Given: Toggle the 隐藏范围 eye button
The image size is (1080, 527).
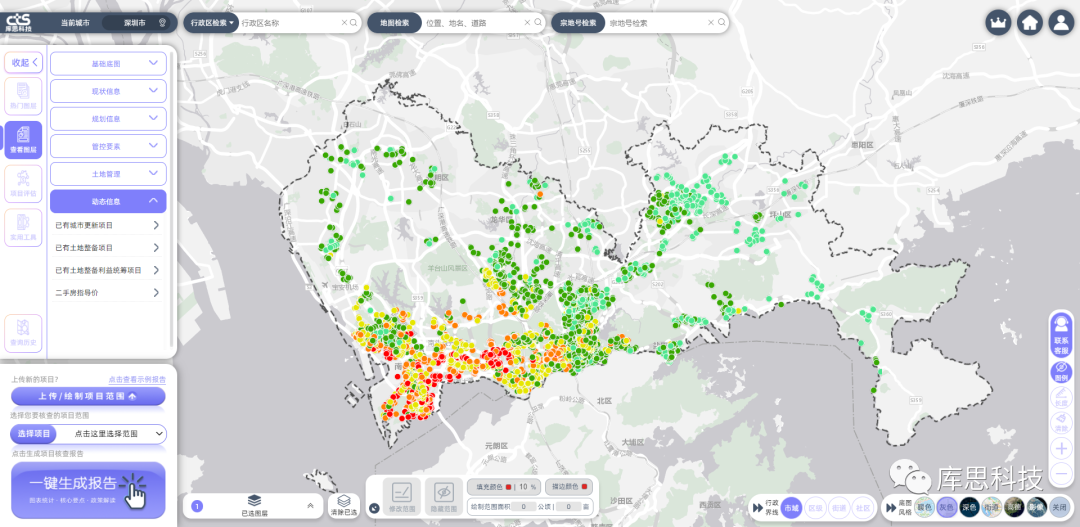Looking at the screenshot, I should [444, 496].
